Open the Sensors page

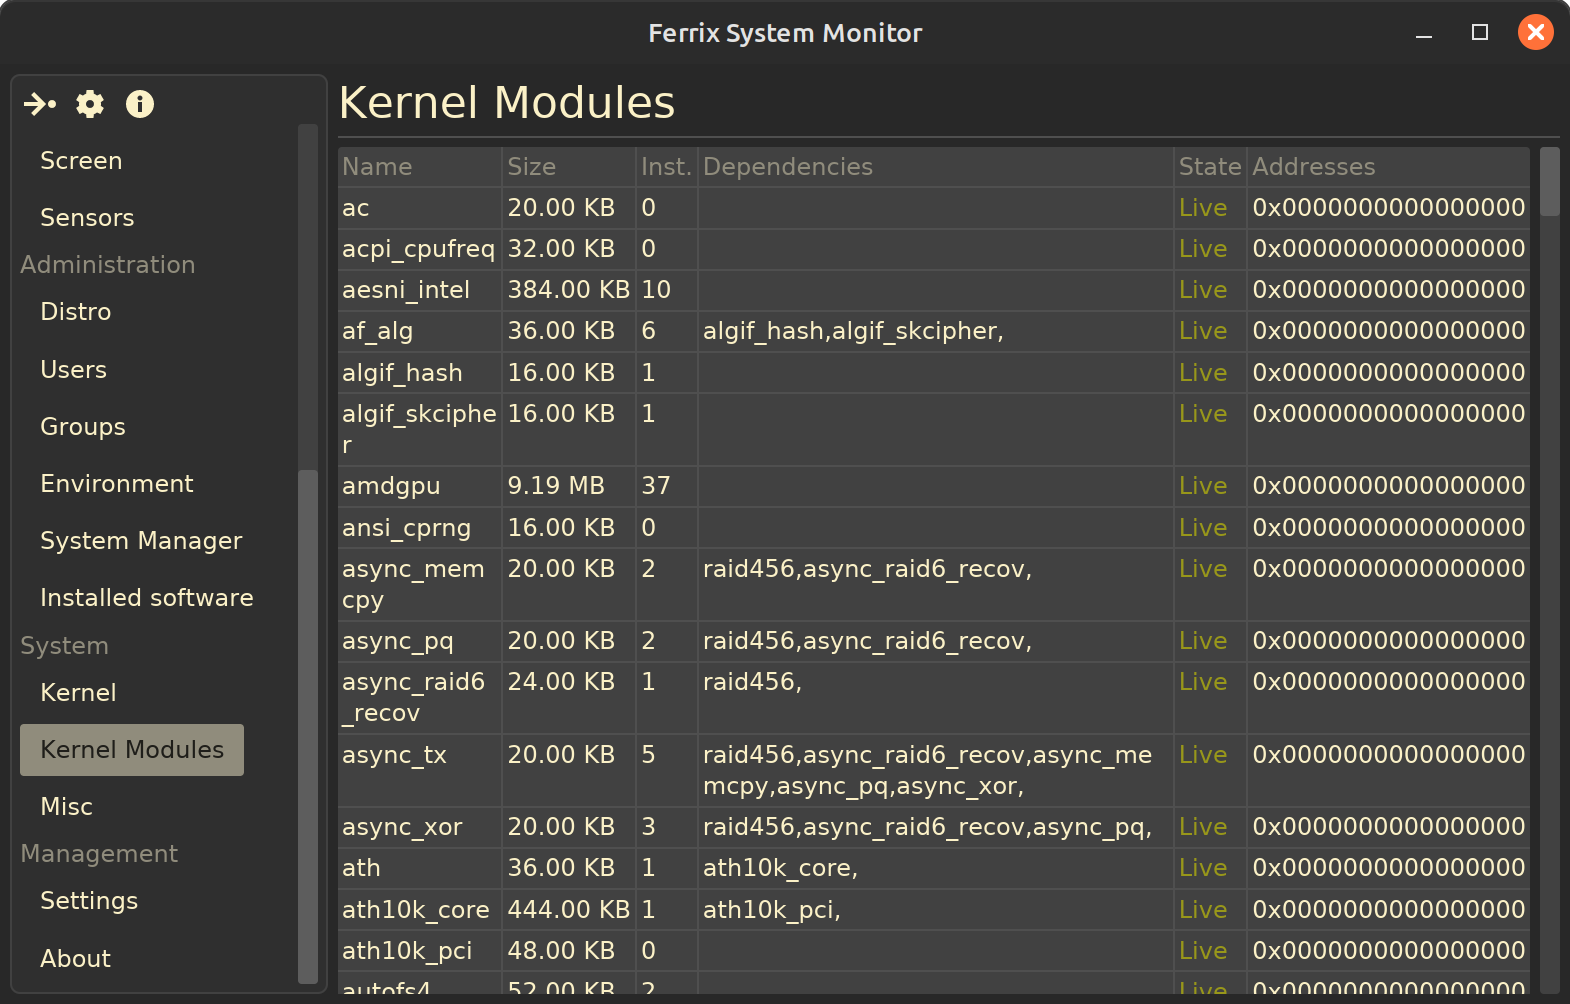pyautogui.click(x=87, y=218)
